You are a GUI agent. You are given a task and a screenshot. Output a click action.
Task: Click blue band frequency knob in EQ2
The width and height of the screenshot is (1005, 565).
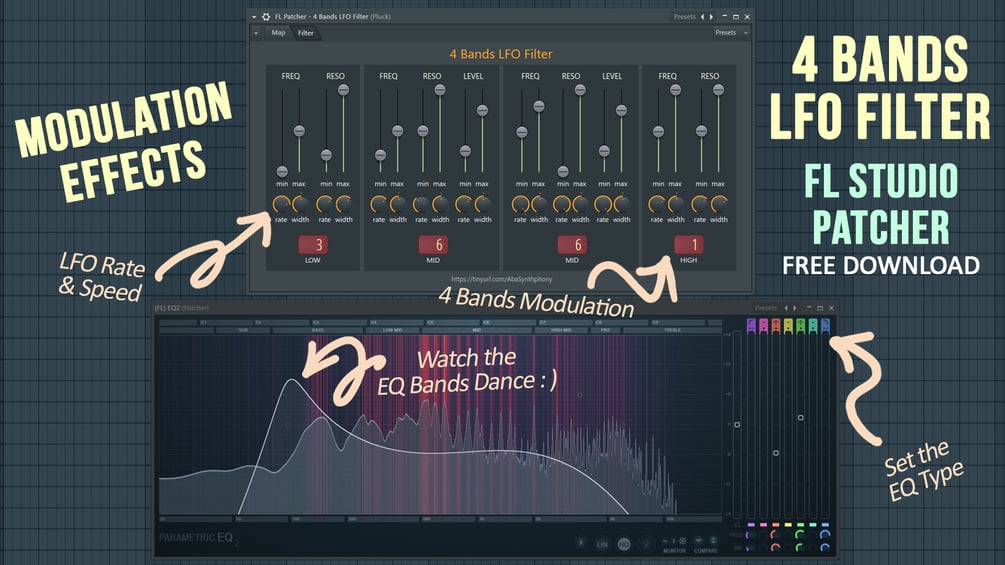(x=826, y=534)
